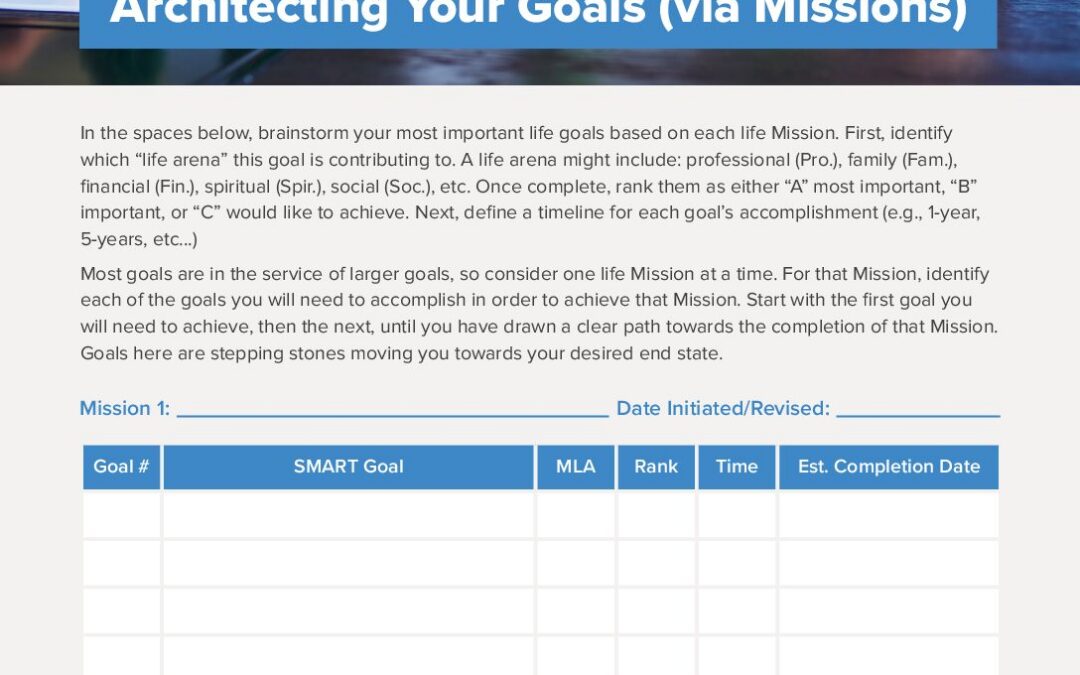Select the first row's Rank cell
Viewport: 1080px width, 675px height.
pyautogui.click(x=656, y=515)
